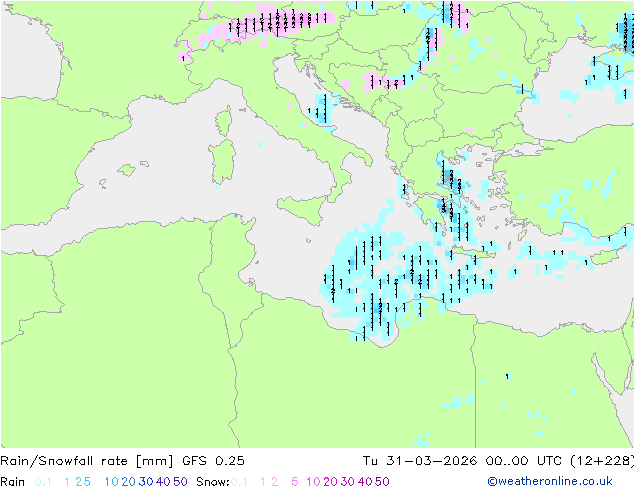
Task: Select the Snow 0.1 legend value
Action: 239,482
